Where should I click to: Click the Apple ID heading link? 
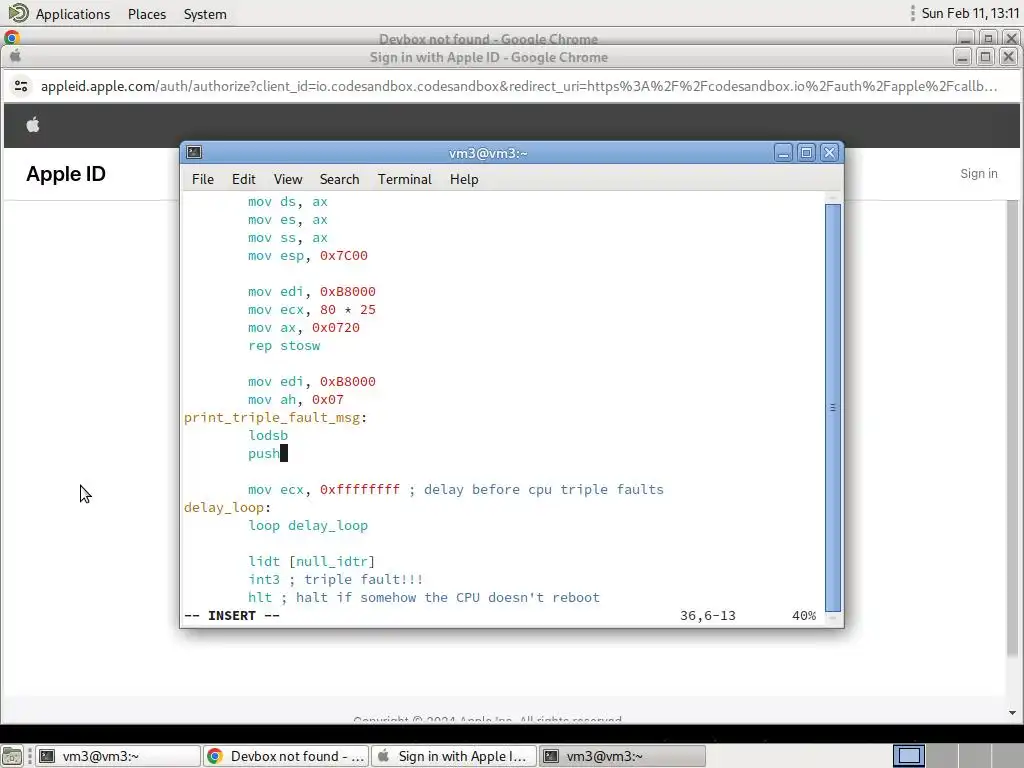pos(65,174)
